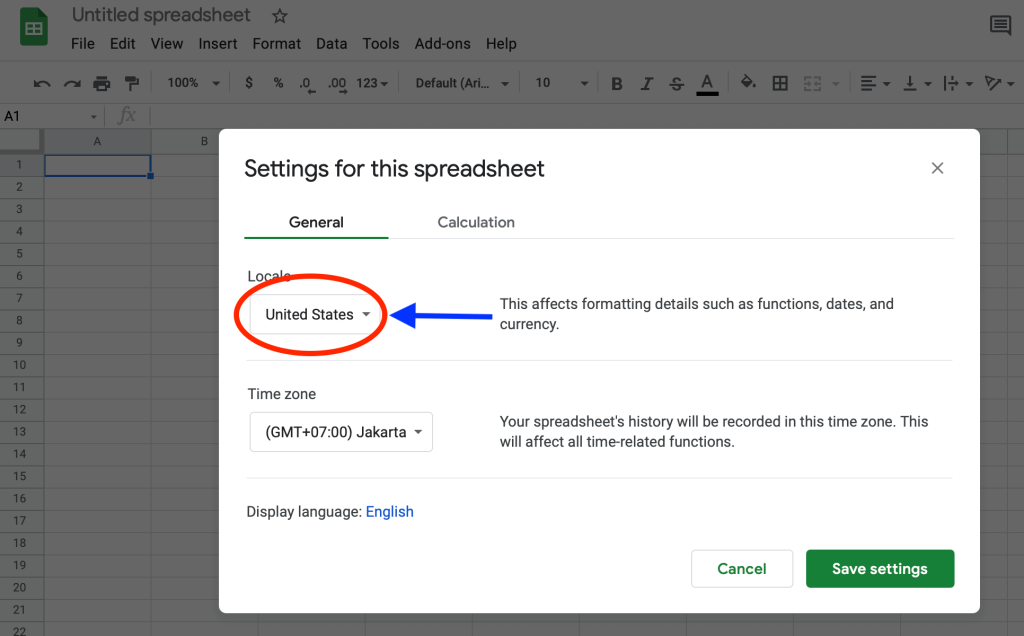Open the Locale dropdown showing United States
This screenshot has width=1024, height=636.
pyautogui.click(x=312, y=314)
